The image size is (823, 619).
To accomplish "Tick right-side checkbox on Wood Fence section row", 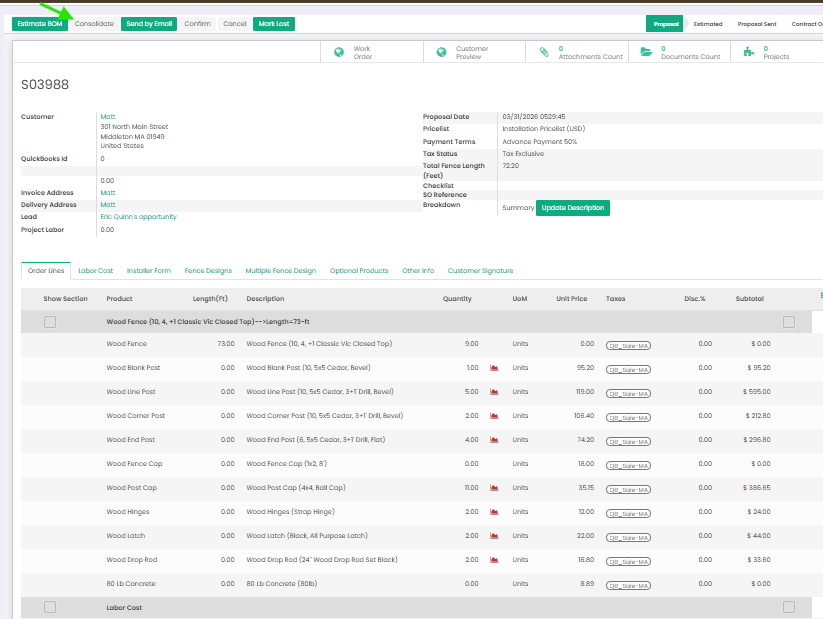I will point(789,322).
